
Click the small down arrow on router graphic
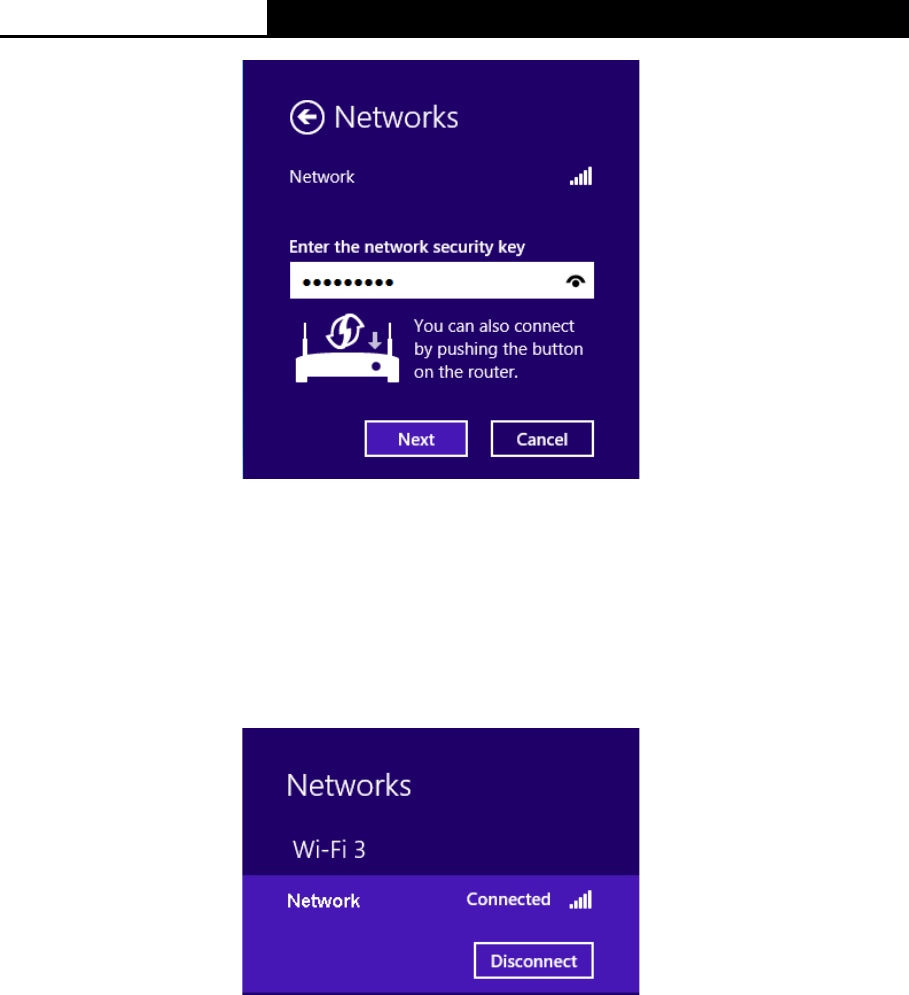point(375,340)
